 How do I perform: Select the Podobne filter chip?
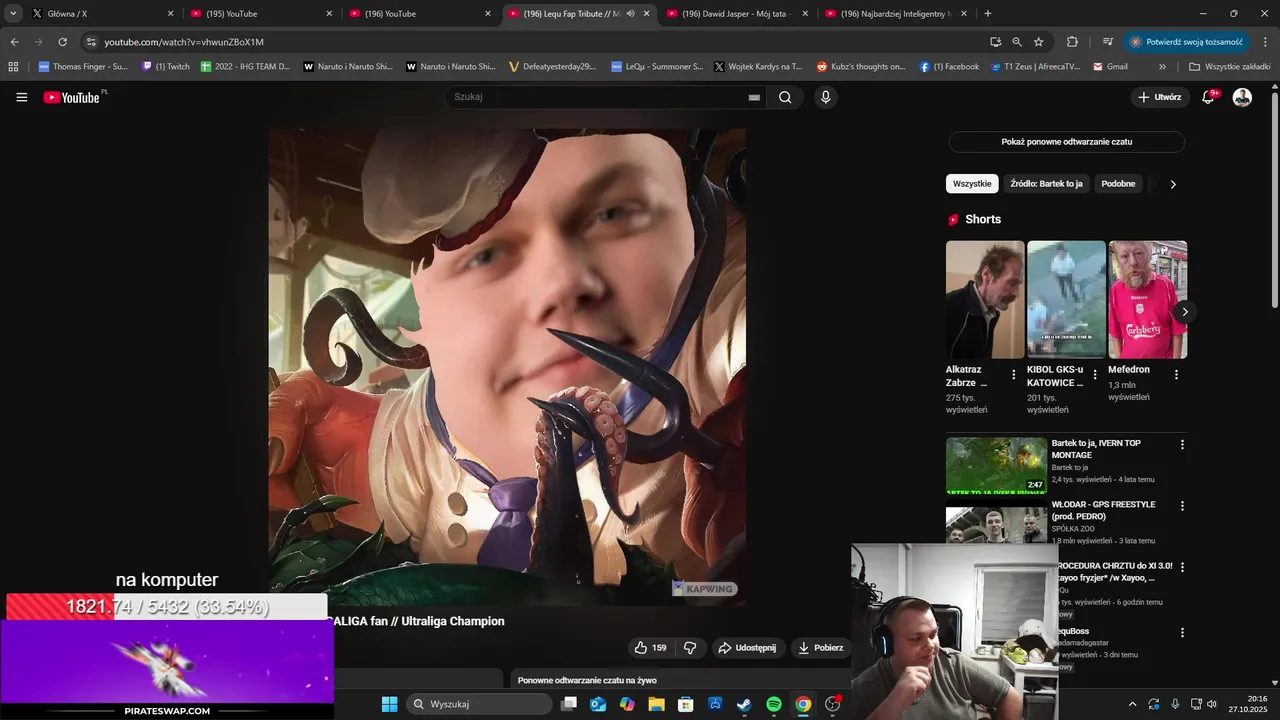1118,184
